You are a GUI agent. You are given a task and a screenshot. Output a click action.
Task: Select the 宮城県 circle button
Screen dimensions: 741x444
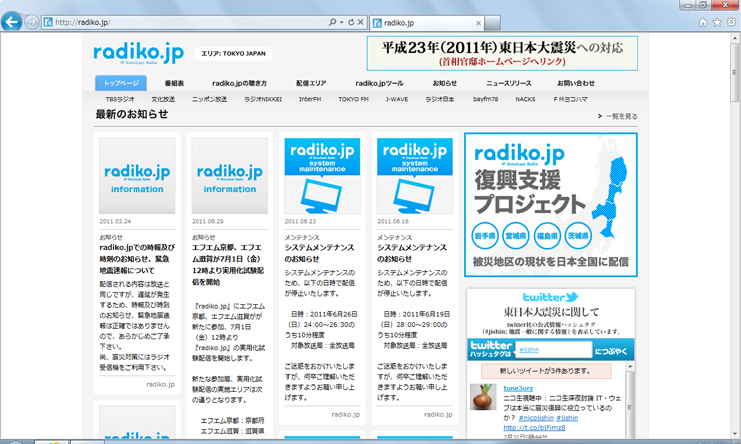(516, 235)
